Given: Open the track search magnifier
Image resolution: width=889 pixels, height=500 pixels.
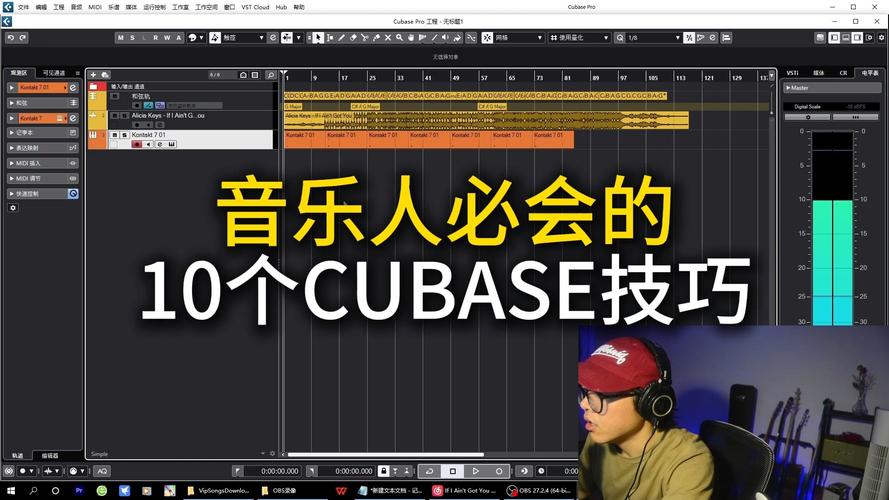Looking at the screenshot, I should 270,75.
